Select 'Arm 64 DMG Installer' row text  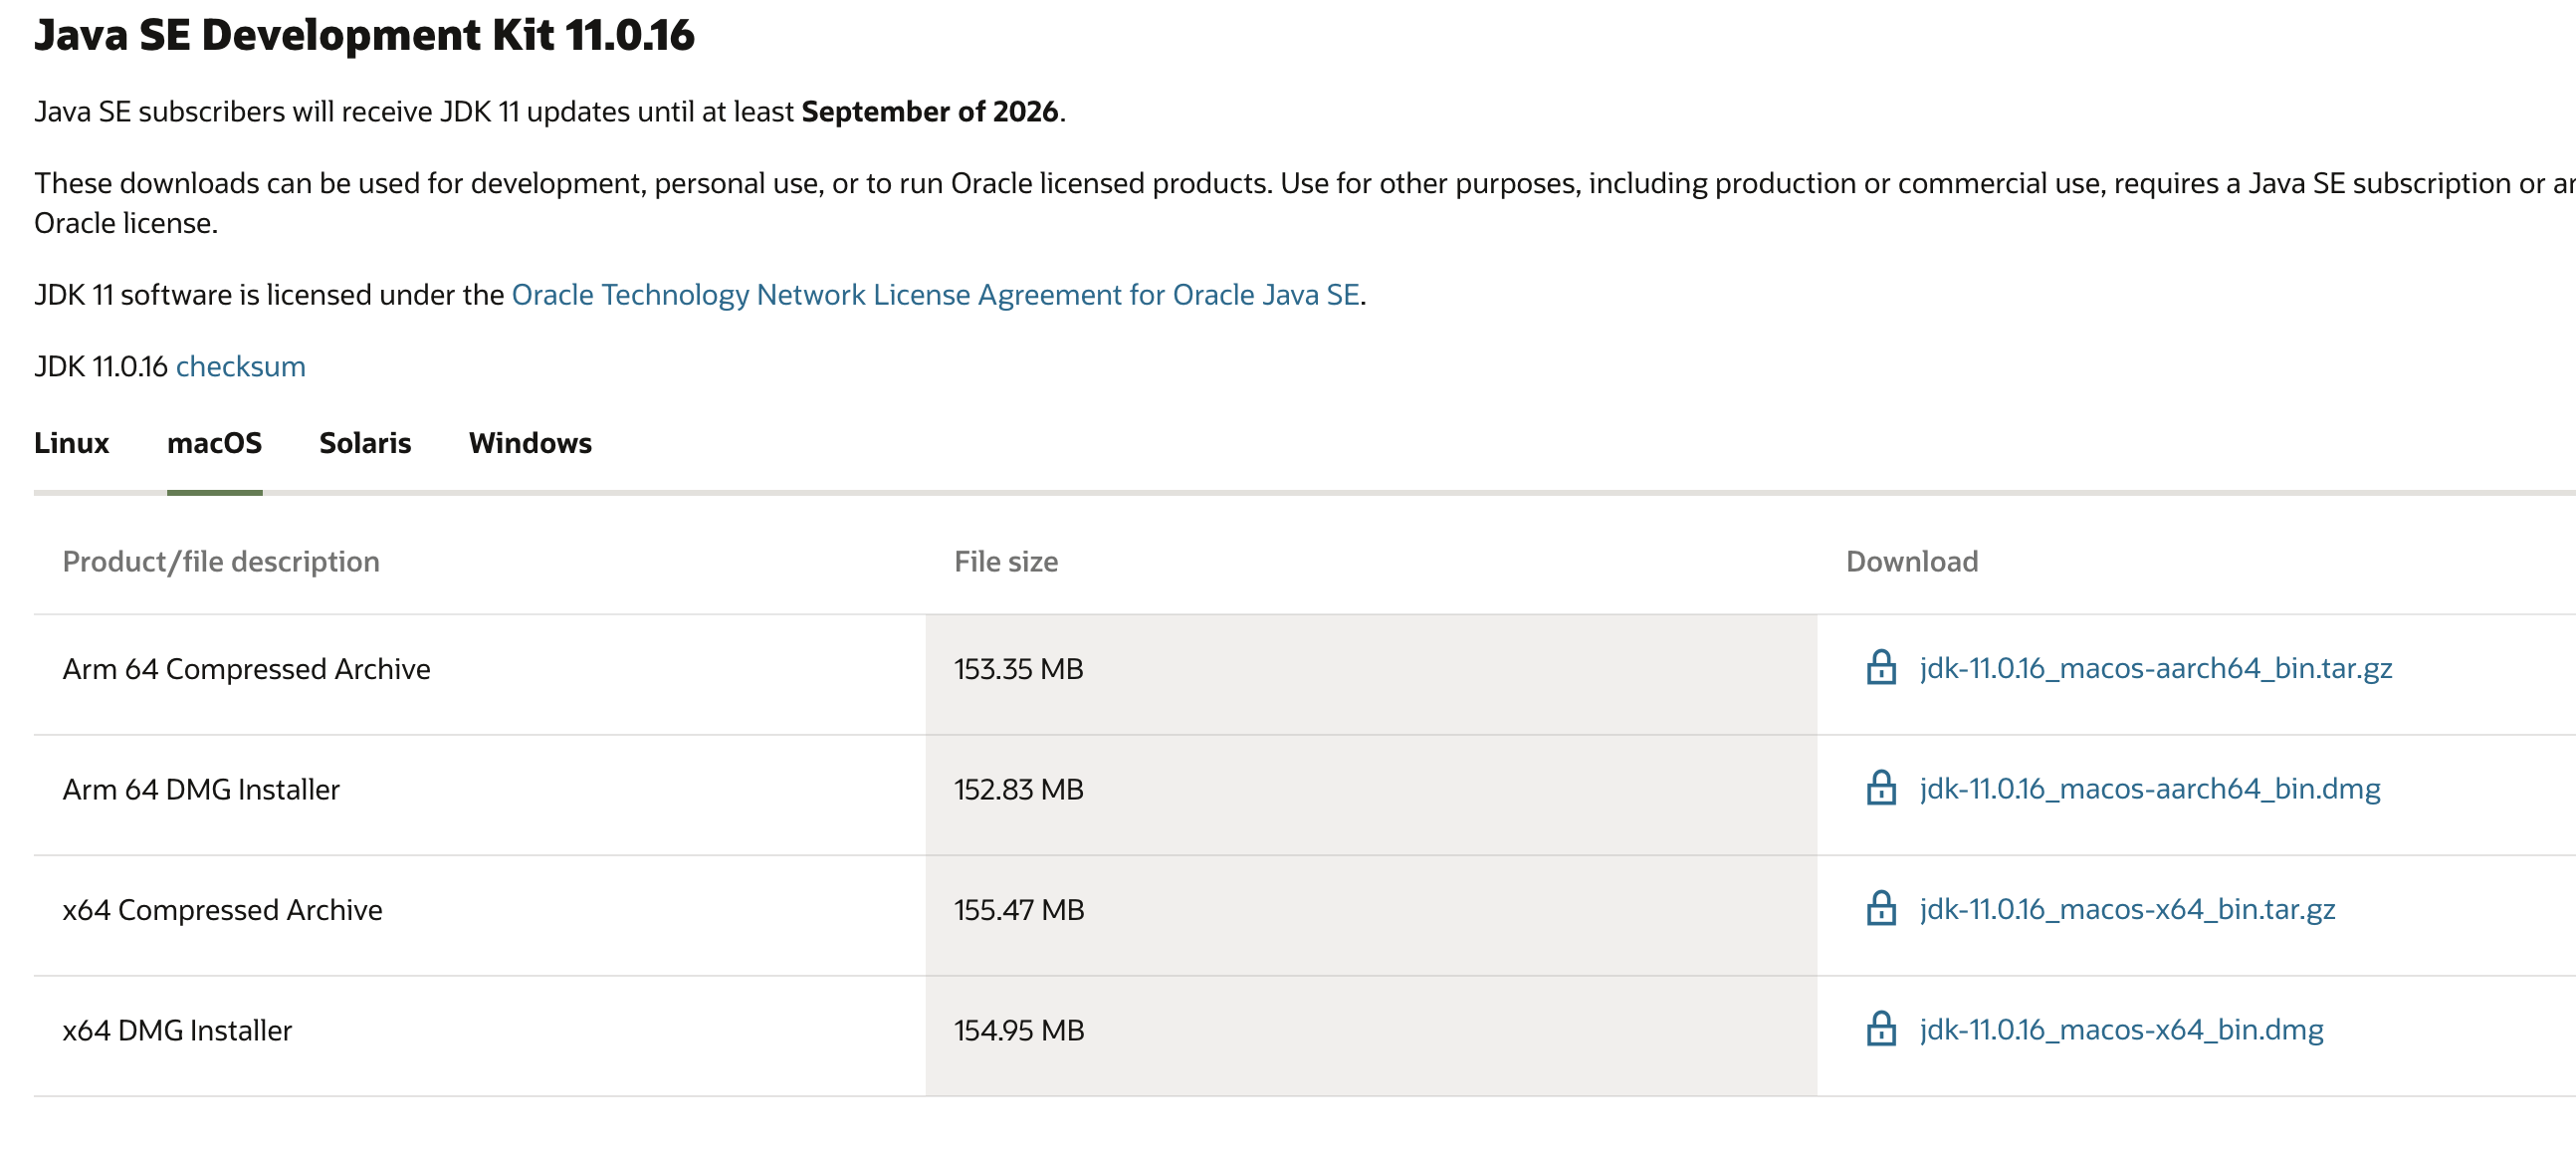[x=201, y=790]
